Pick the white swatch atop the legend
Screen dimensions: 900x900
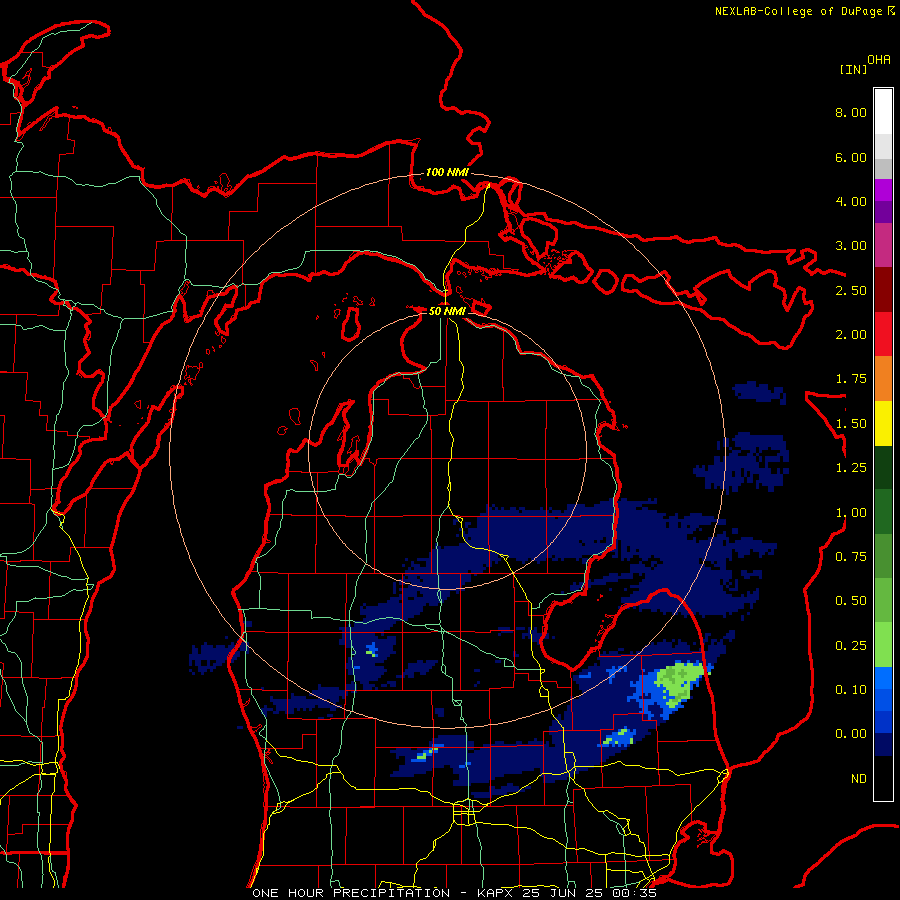(x=883, y=112)
